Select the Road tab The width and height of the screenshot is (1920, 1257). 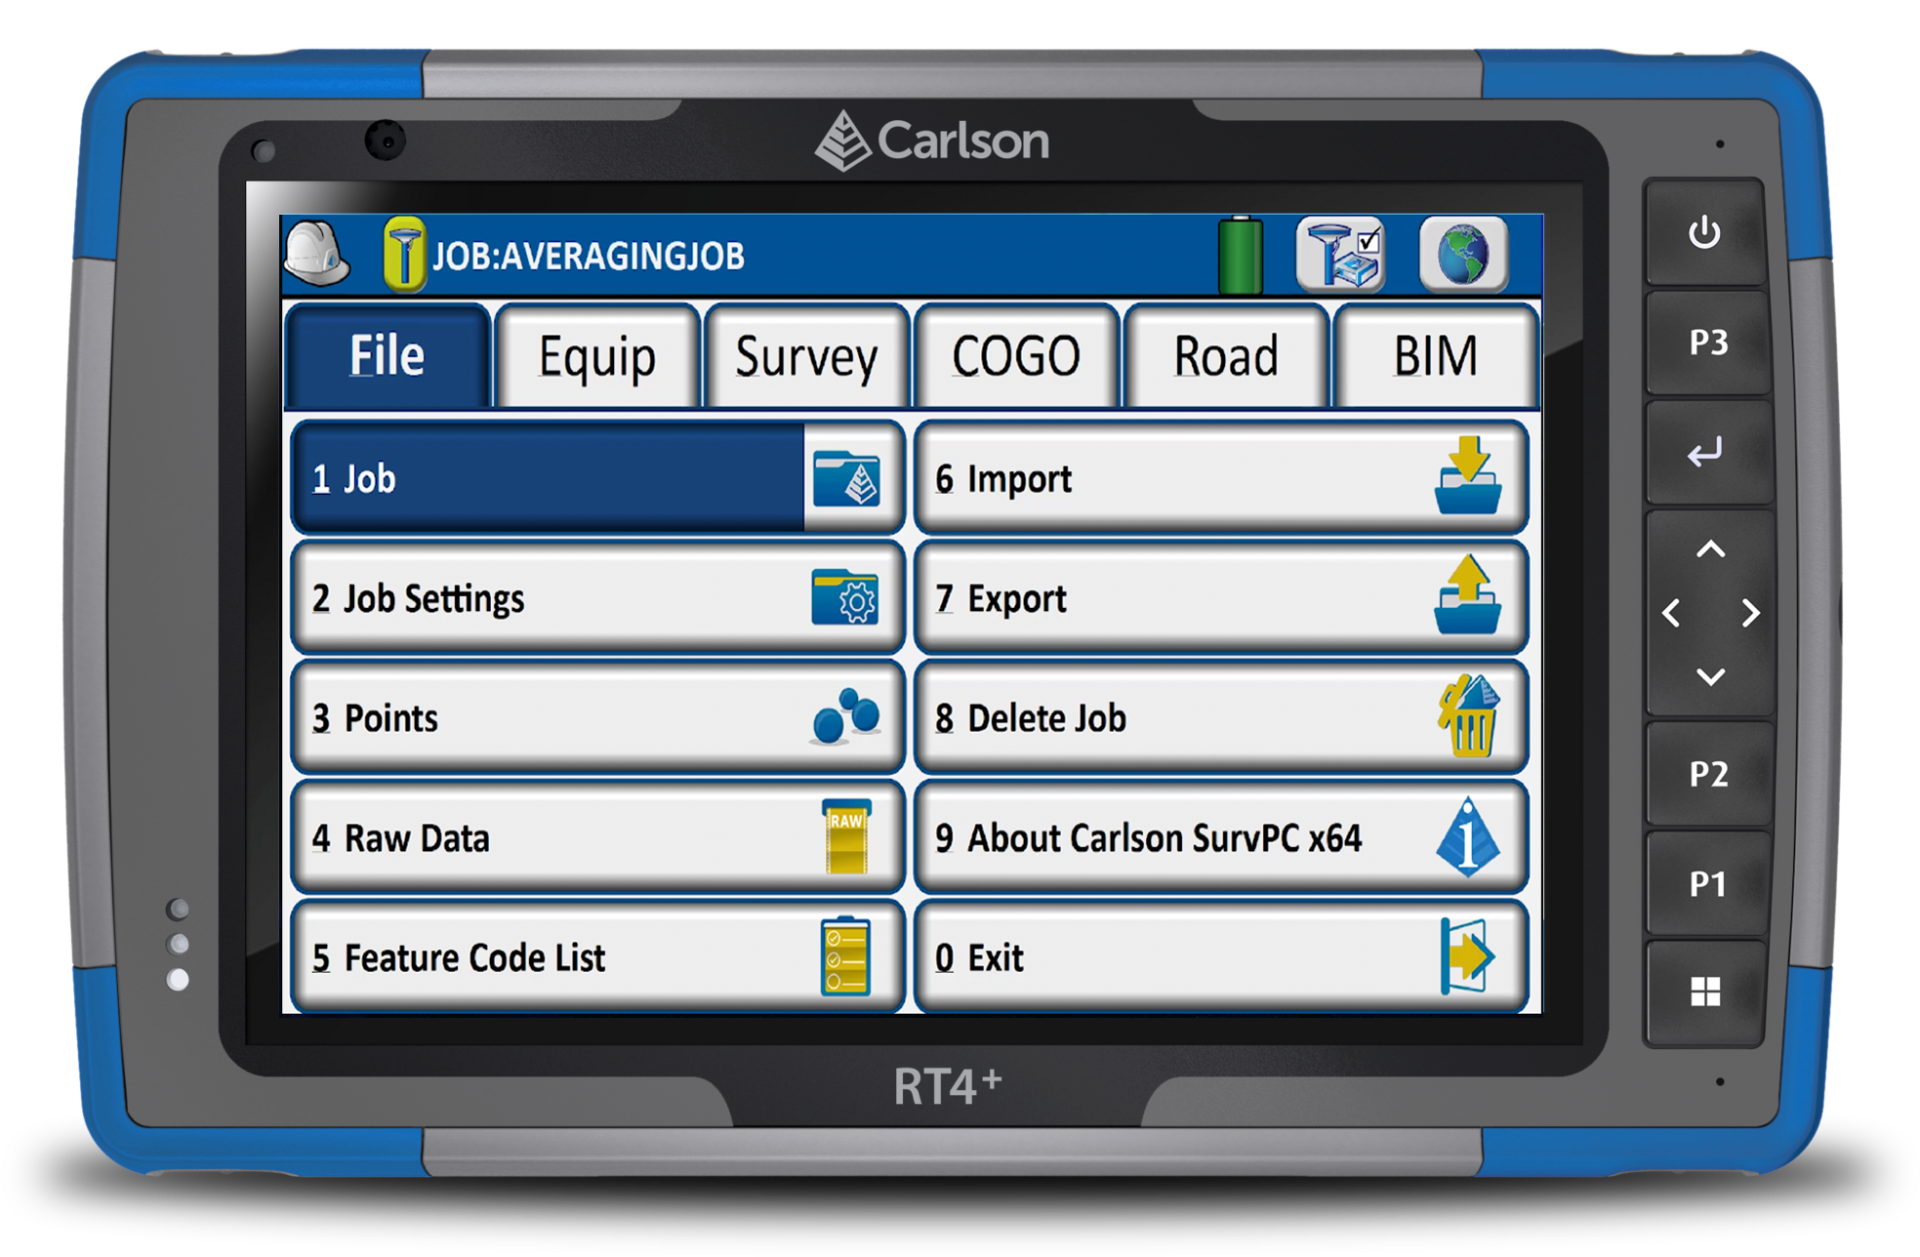click(x=1226, y=357)
